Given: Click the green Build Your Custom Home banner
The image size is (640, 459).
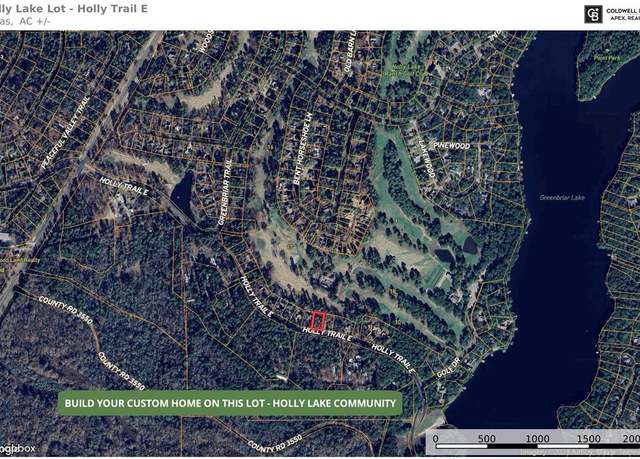Looking at the screenshot, I should [x=230, y=404].
